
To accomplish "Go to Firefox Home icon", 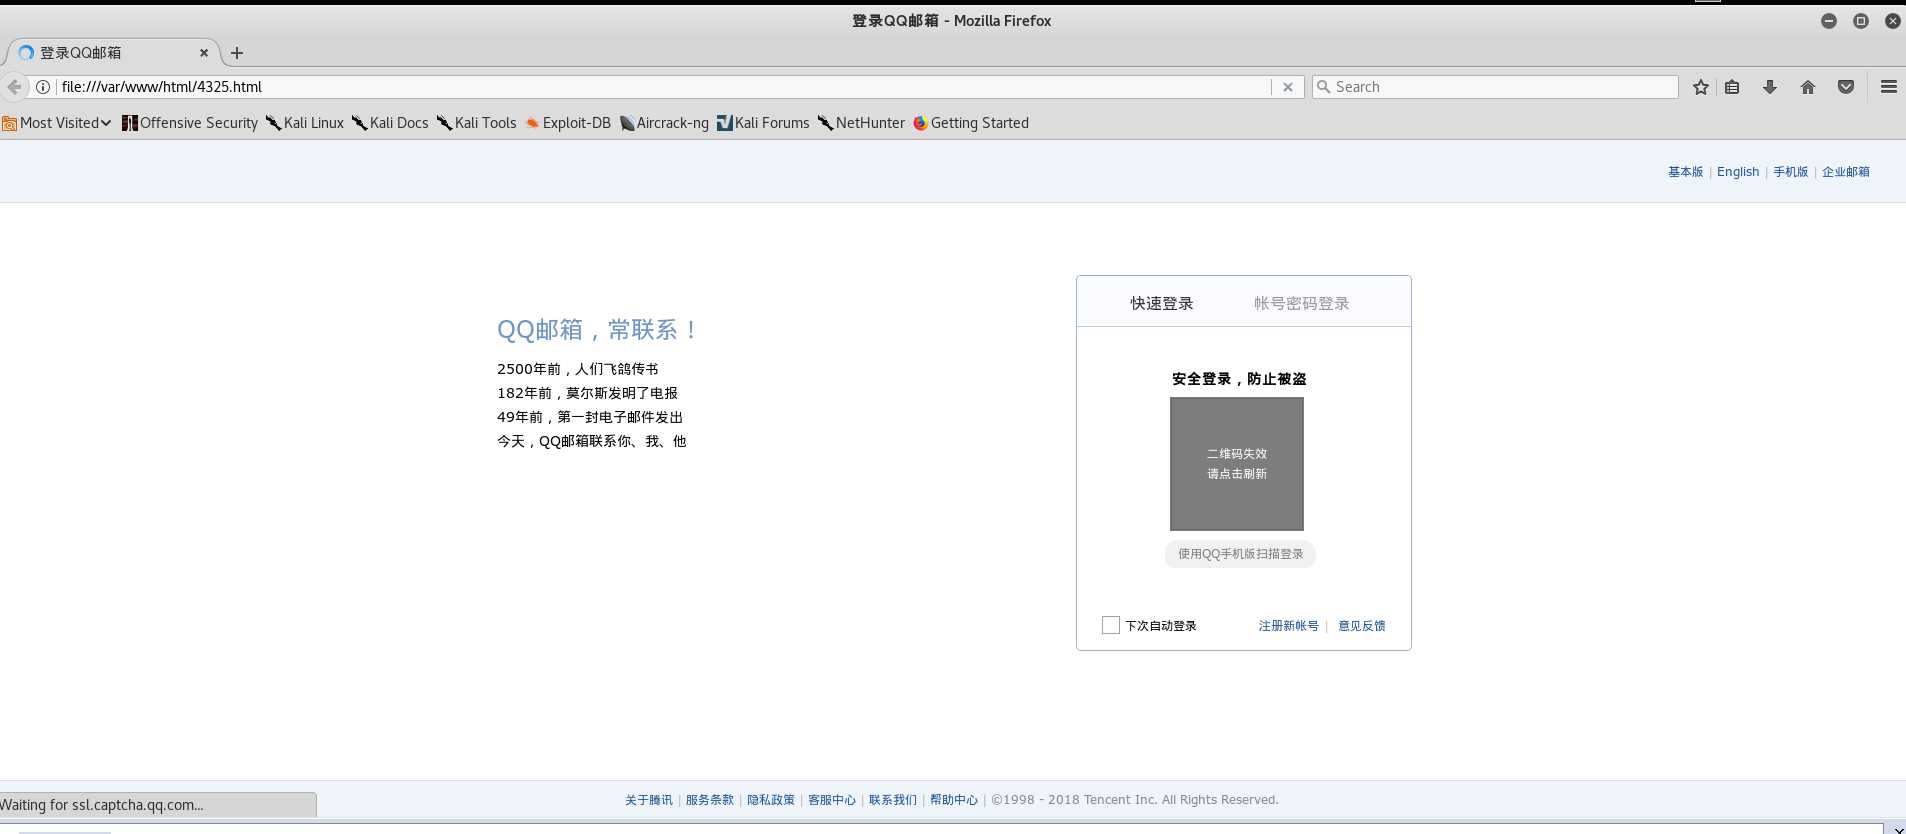I will [1808, 87].
